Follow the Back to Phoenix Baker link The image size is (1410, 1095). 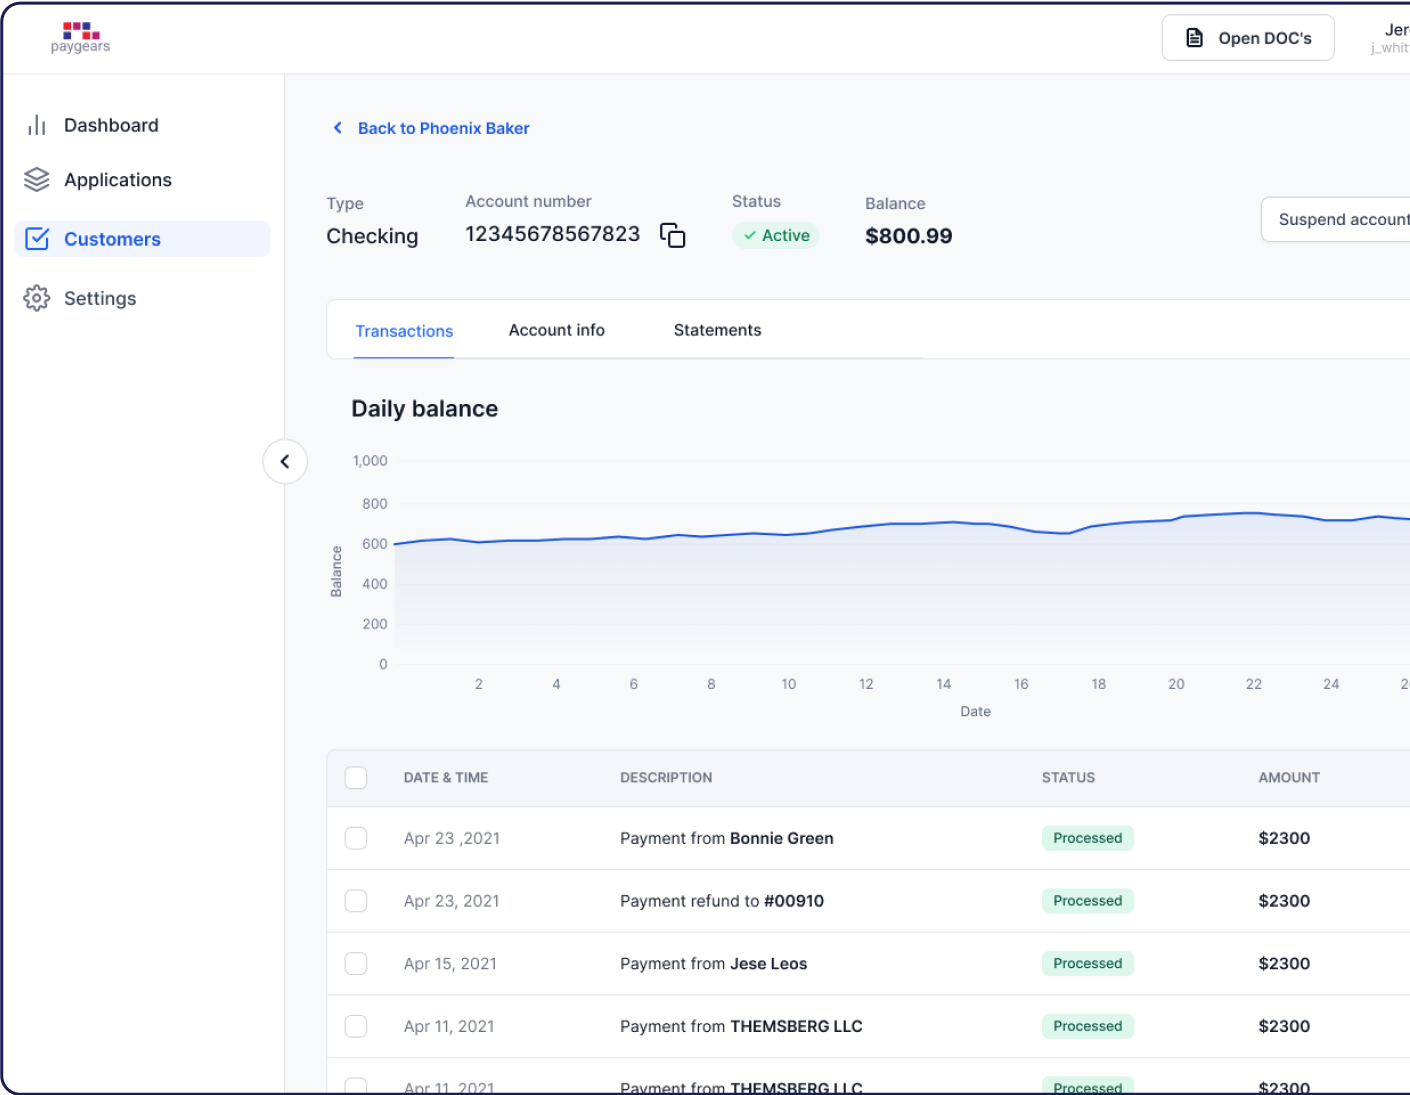[x=443, y=128]
